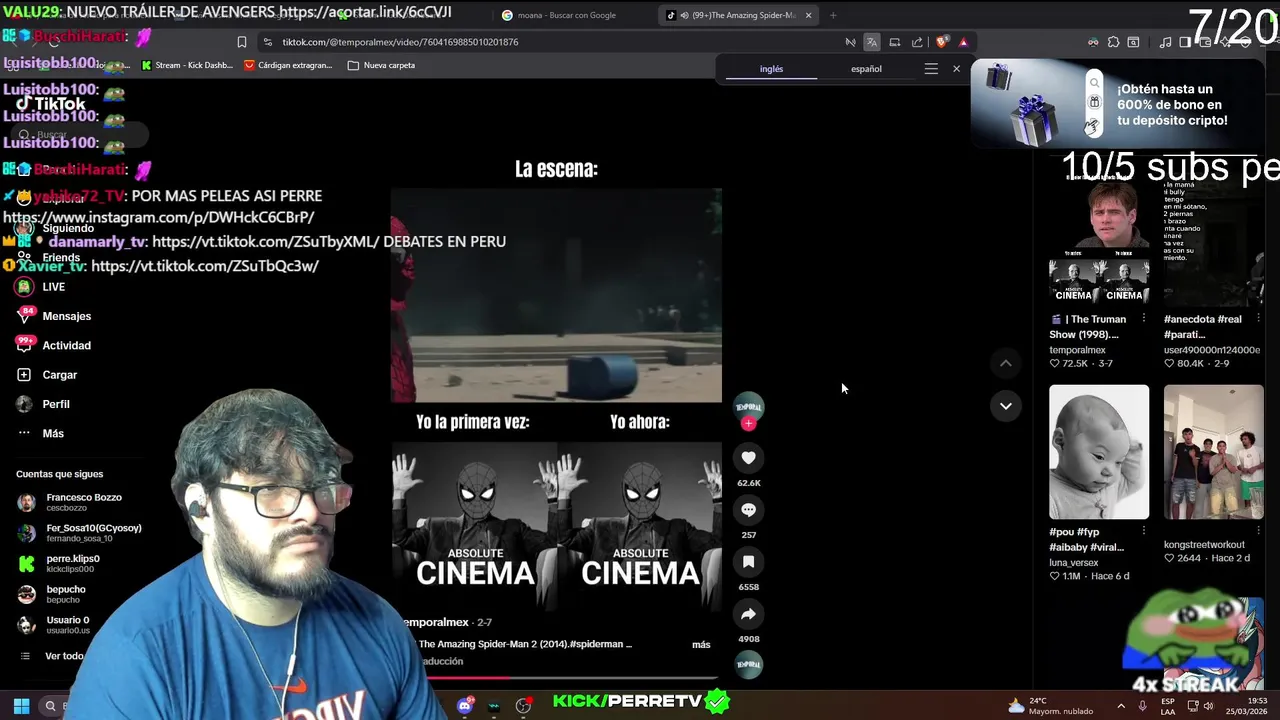1280x720 pixels.
Task: Click the crypto deposit bonus ad banner
Action: coord(1117,105)
